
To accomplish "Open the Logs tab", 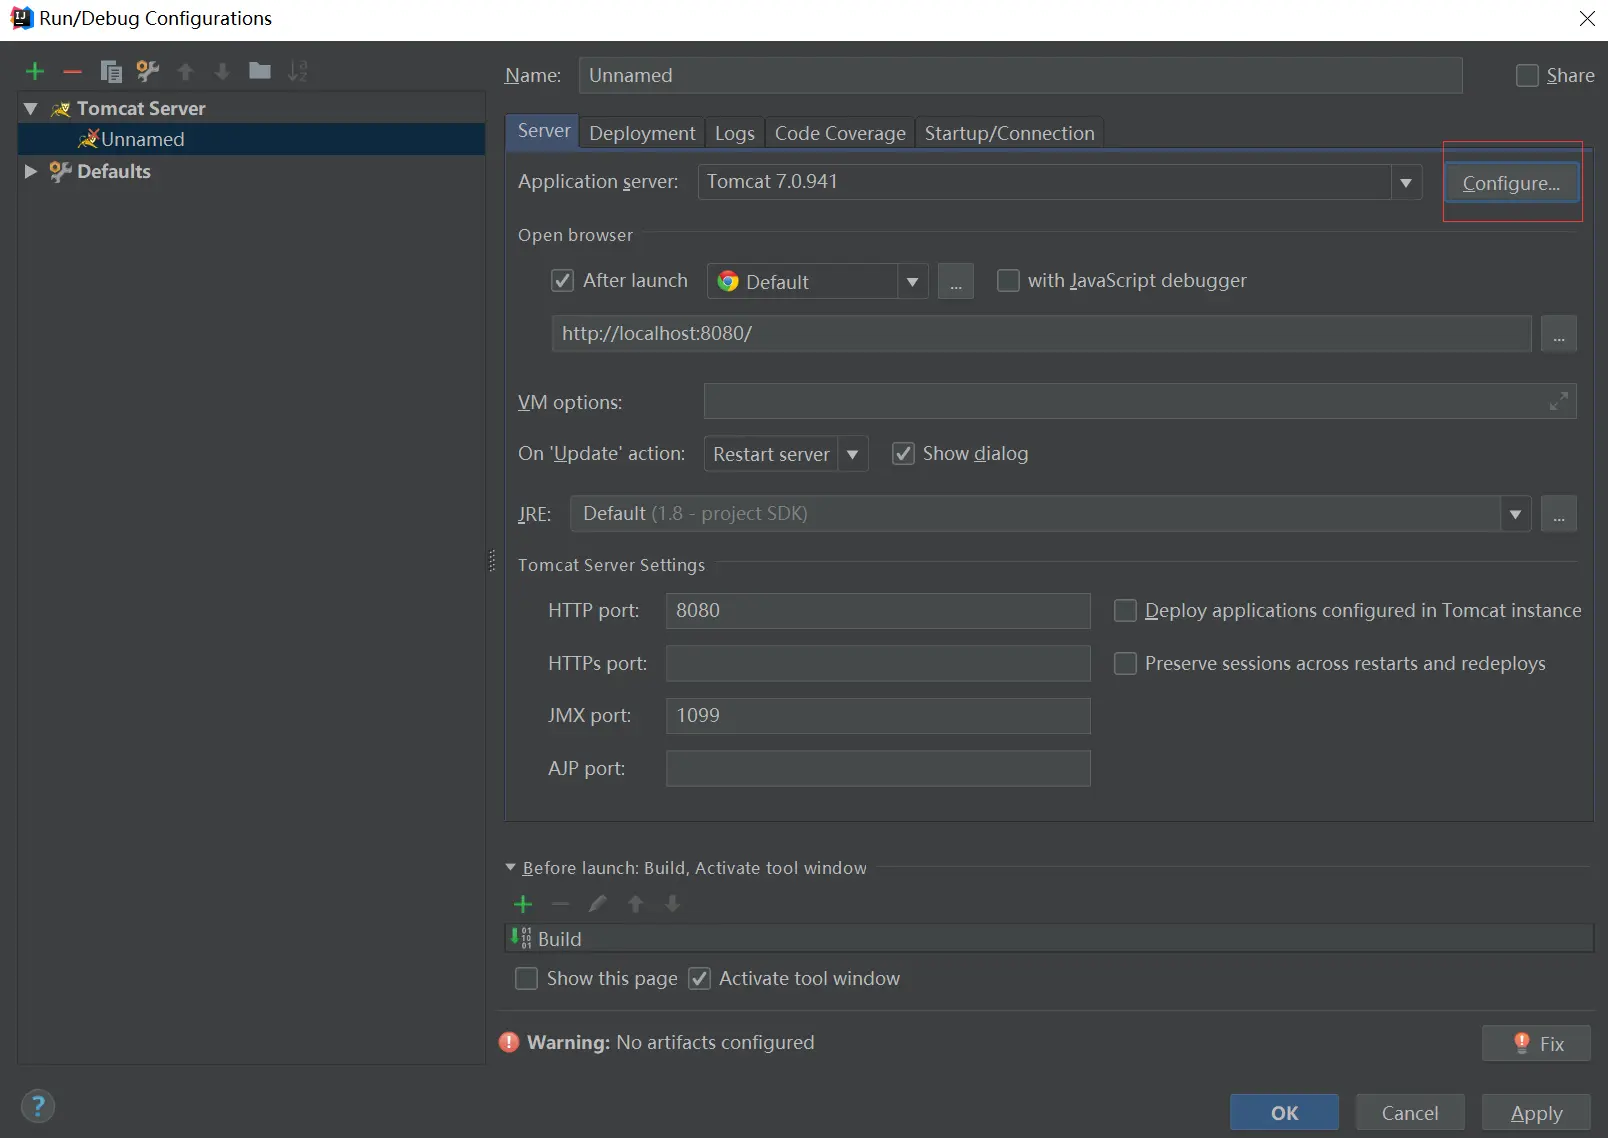I will [x=734, y=133].
